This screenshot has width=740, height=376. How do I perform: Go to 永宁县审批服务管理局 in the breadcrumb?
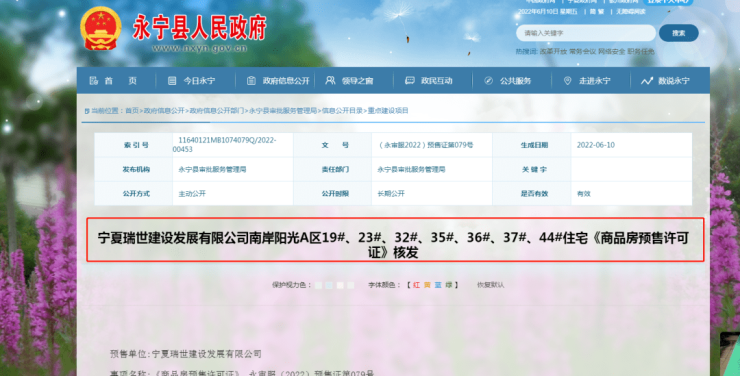pos(283,111)
